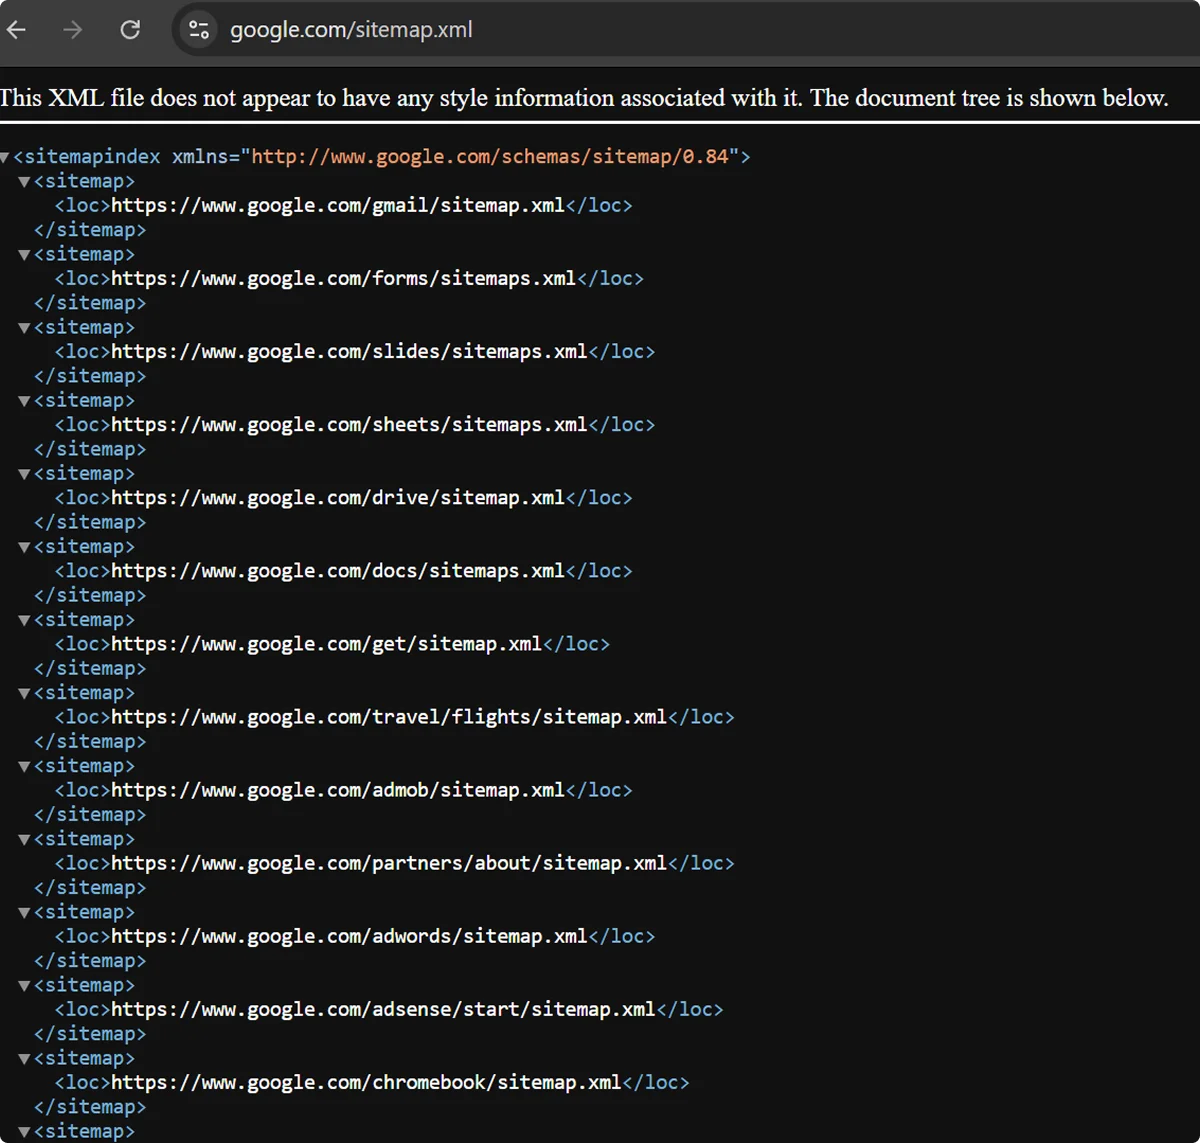Click the xmlns schema URL value 0.84
The width and height of the screenshot is (1200, 1143).
[490, 156]
